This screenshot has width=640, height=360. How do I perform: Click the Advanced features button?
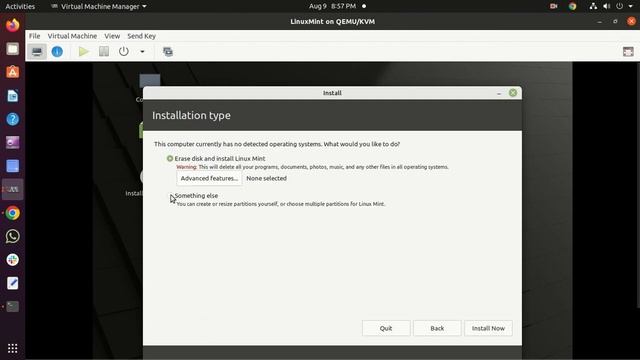[209, 178]
